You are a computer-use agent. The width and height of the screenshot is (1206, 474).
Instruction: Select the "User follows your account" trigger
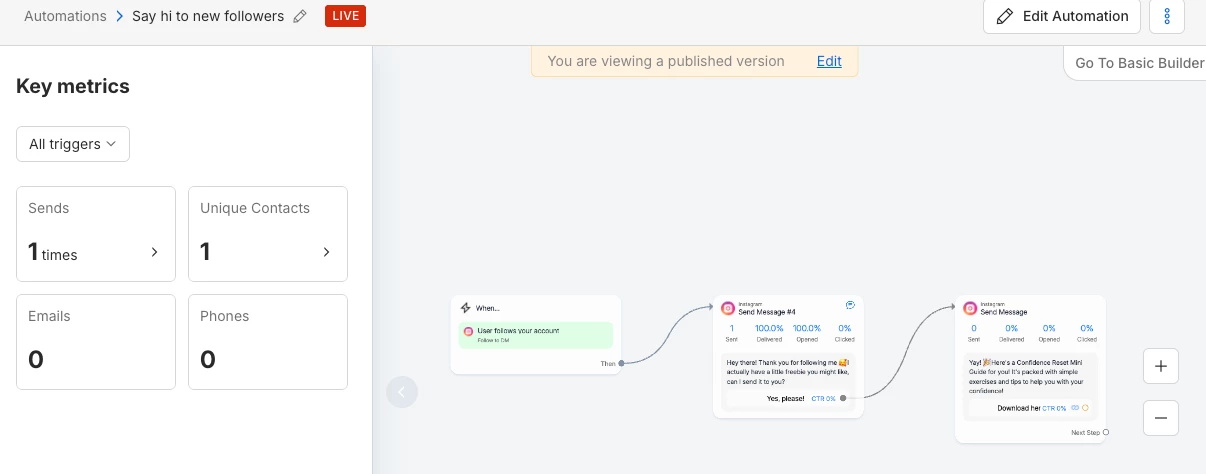tap(535, 334)
